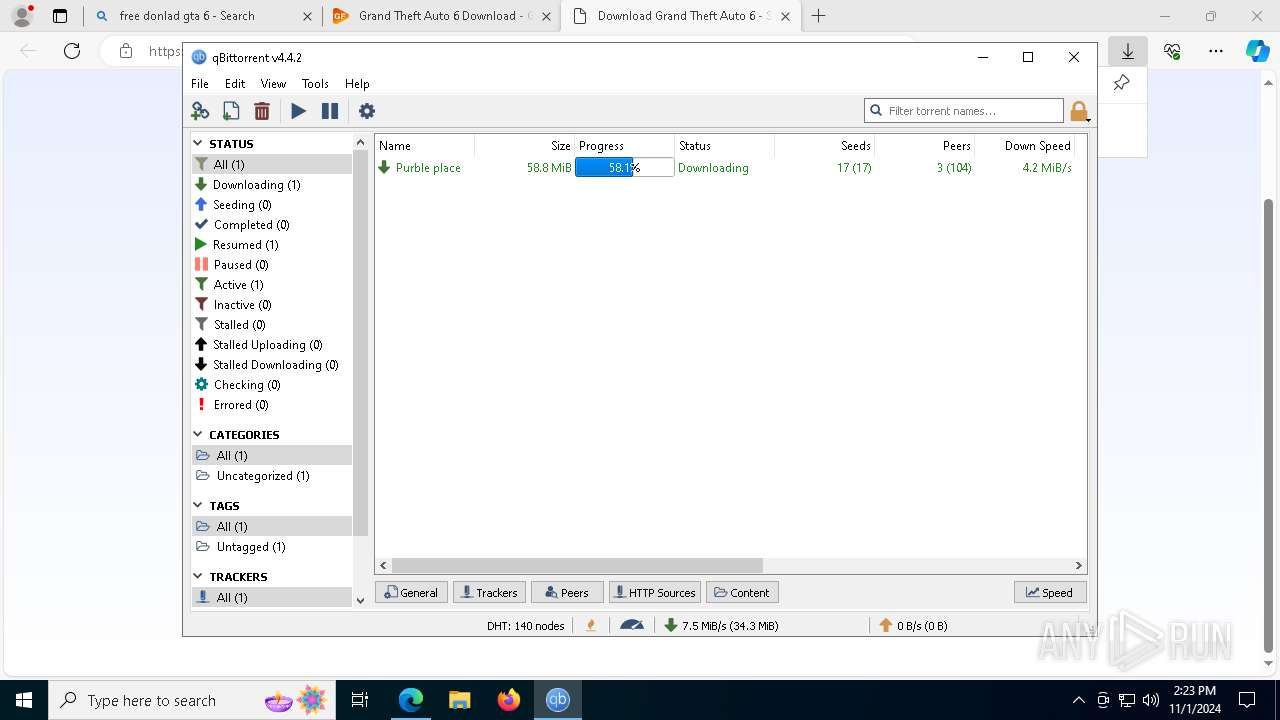
Task: Open the Edit menu
Action: click(235, 84)
